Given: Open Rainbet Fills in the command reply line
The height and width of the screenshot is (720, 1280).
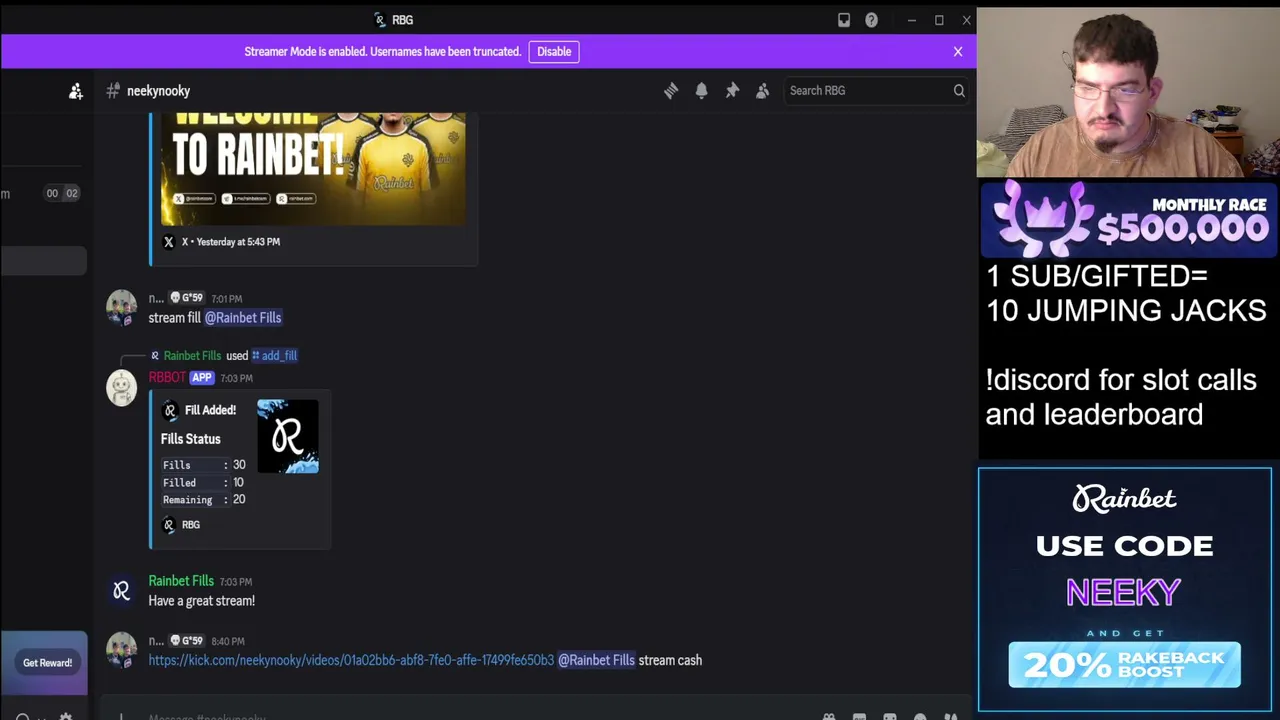Looking at the screenshot, I should [192, 355].
